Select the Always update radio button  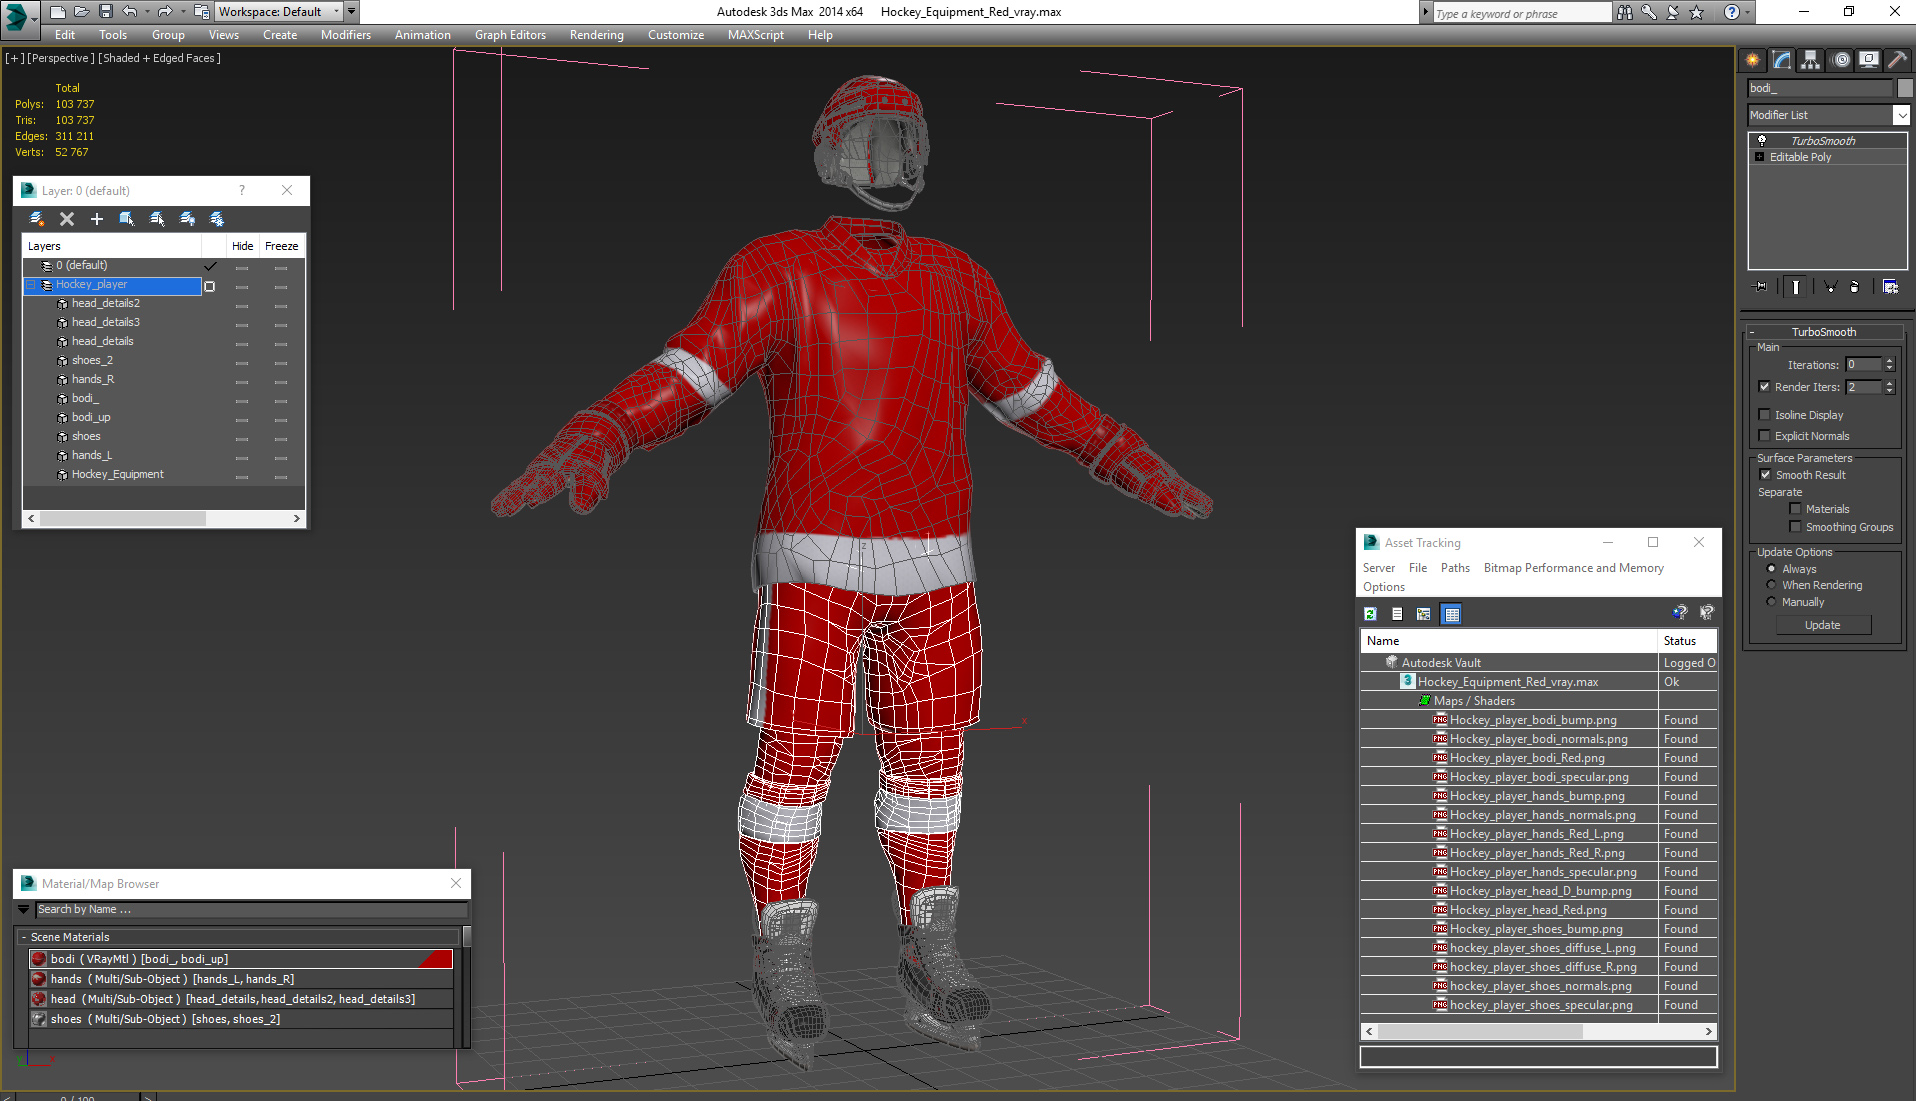click(1771, 569)
